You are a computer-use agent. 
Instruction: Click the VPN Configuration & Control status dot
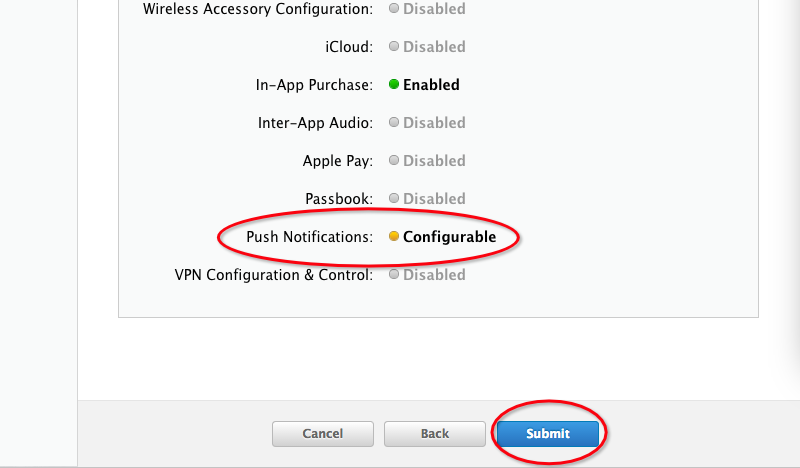tap(394, 274)
